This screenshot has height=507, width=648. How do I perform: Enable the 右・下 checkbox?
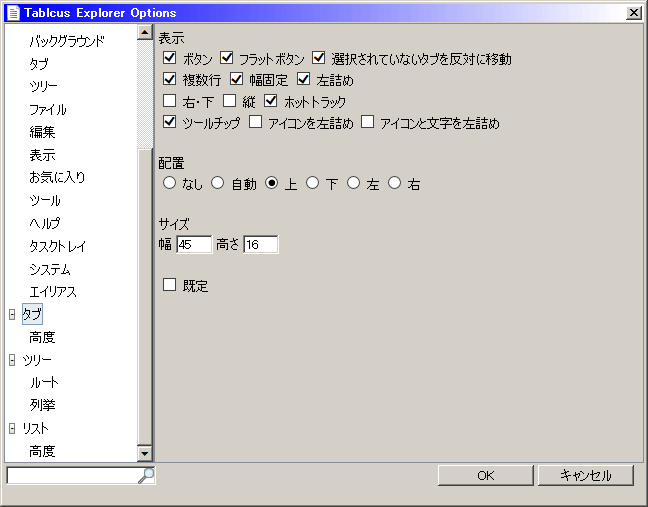click(x=170, y=101)
